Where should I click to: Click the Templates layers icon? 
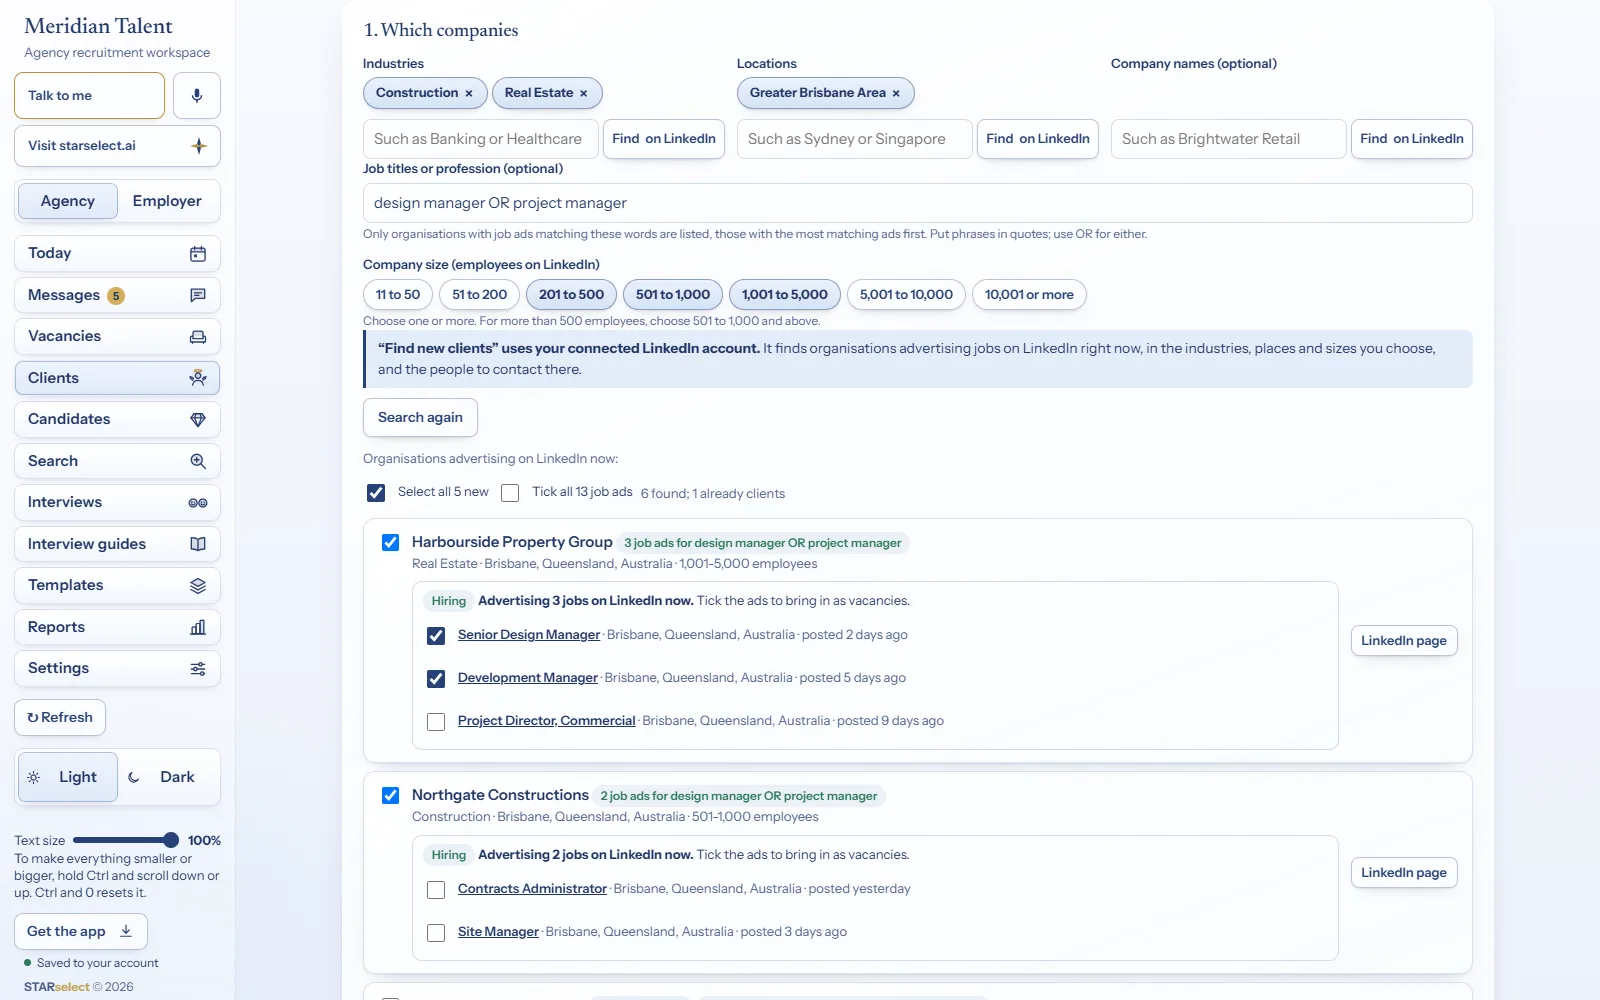tap(198, 586)
